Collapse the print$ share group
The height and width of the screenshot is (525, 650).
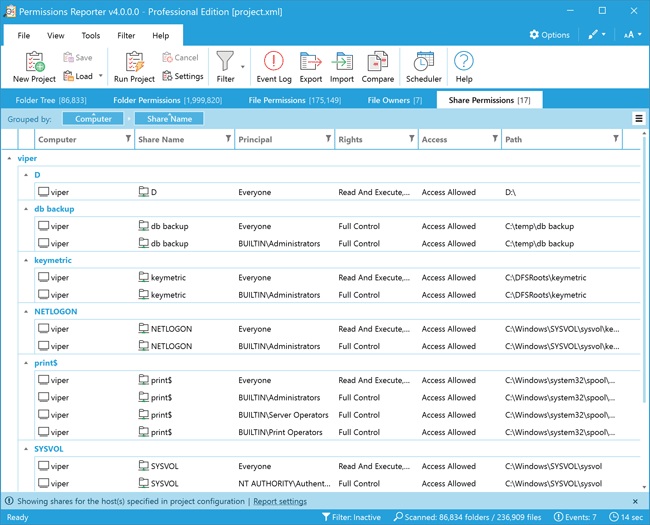click(x=26, y=363)
